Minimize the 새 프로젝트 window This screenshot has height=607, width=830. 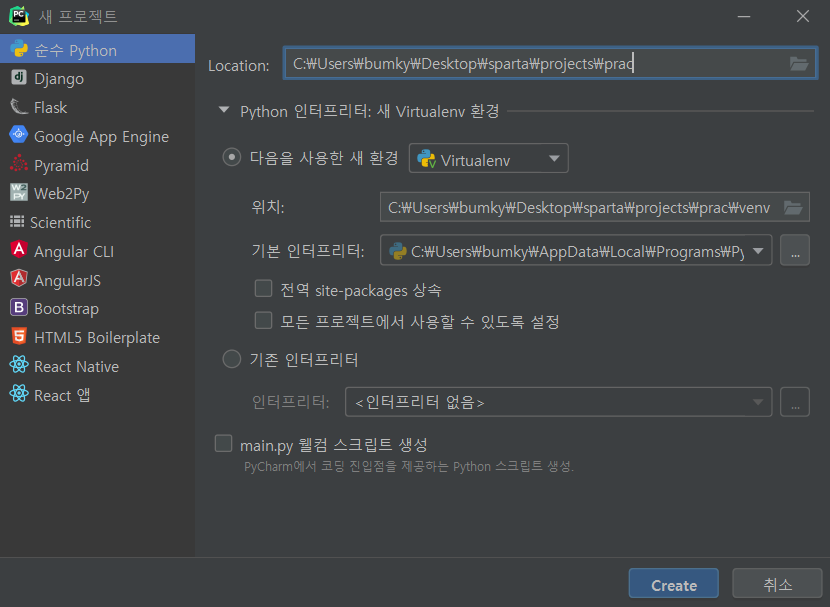pos(744,16)
